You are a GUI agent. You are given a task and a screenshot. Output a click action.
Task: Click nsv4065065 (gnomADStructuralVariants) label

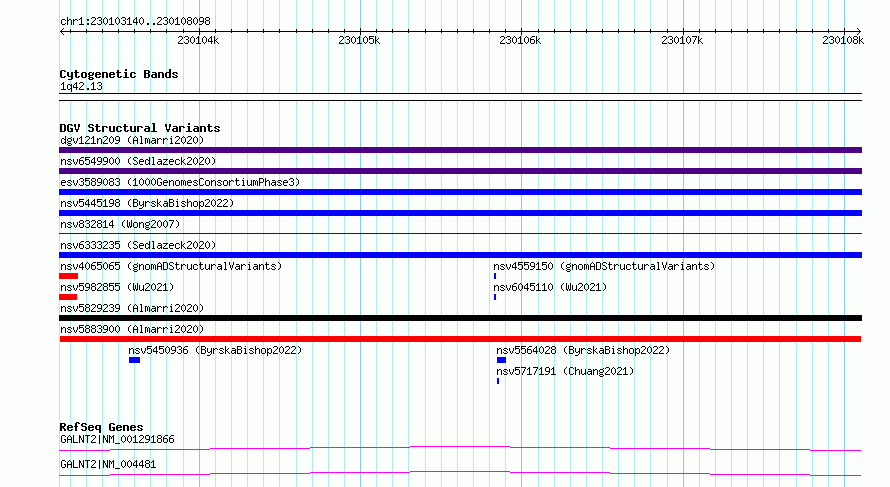tap(171, 266)
